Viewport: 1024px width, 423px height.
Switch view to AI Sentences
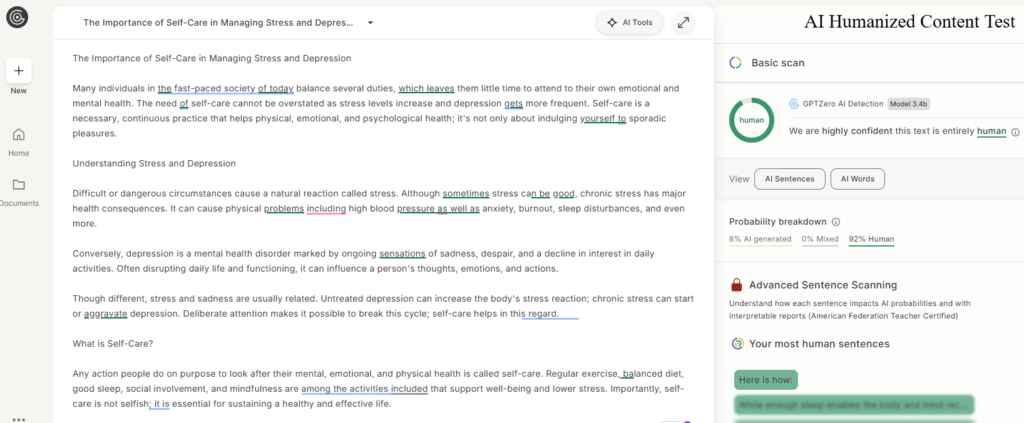[x=790, y=179]
